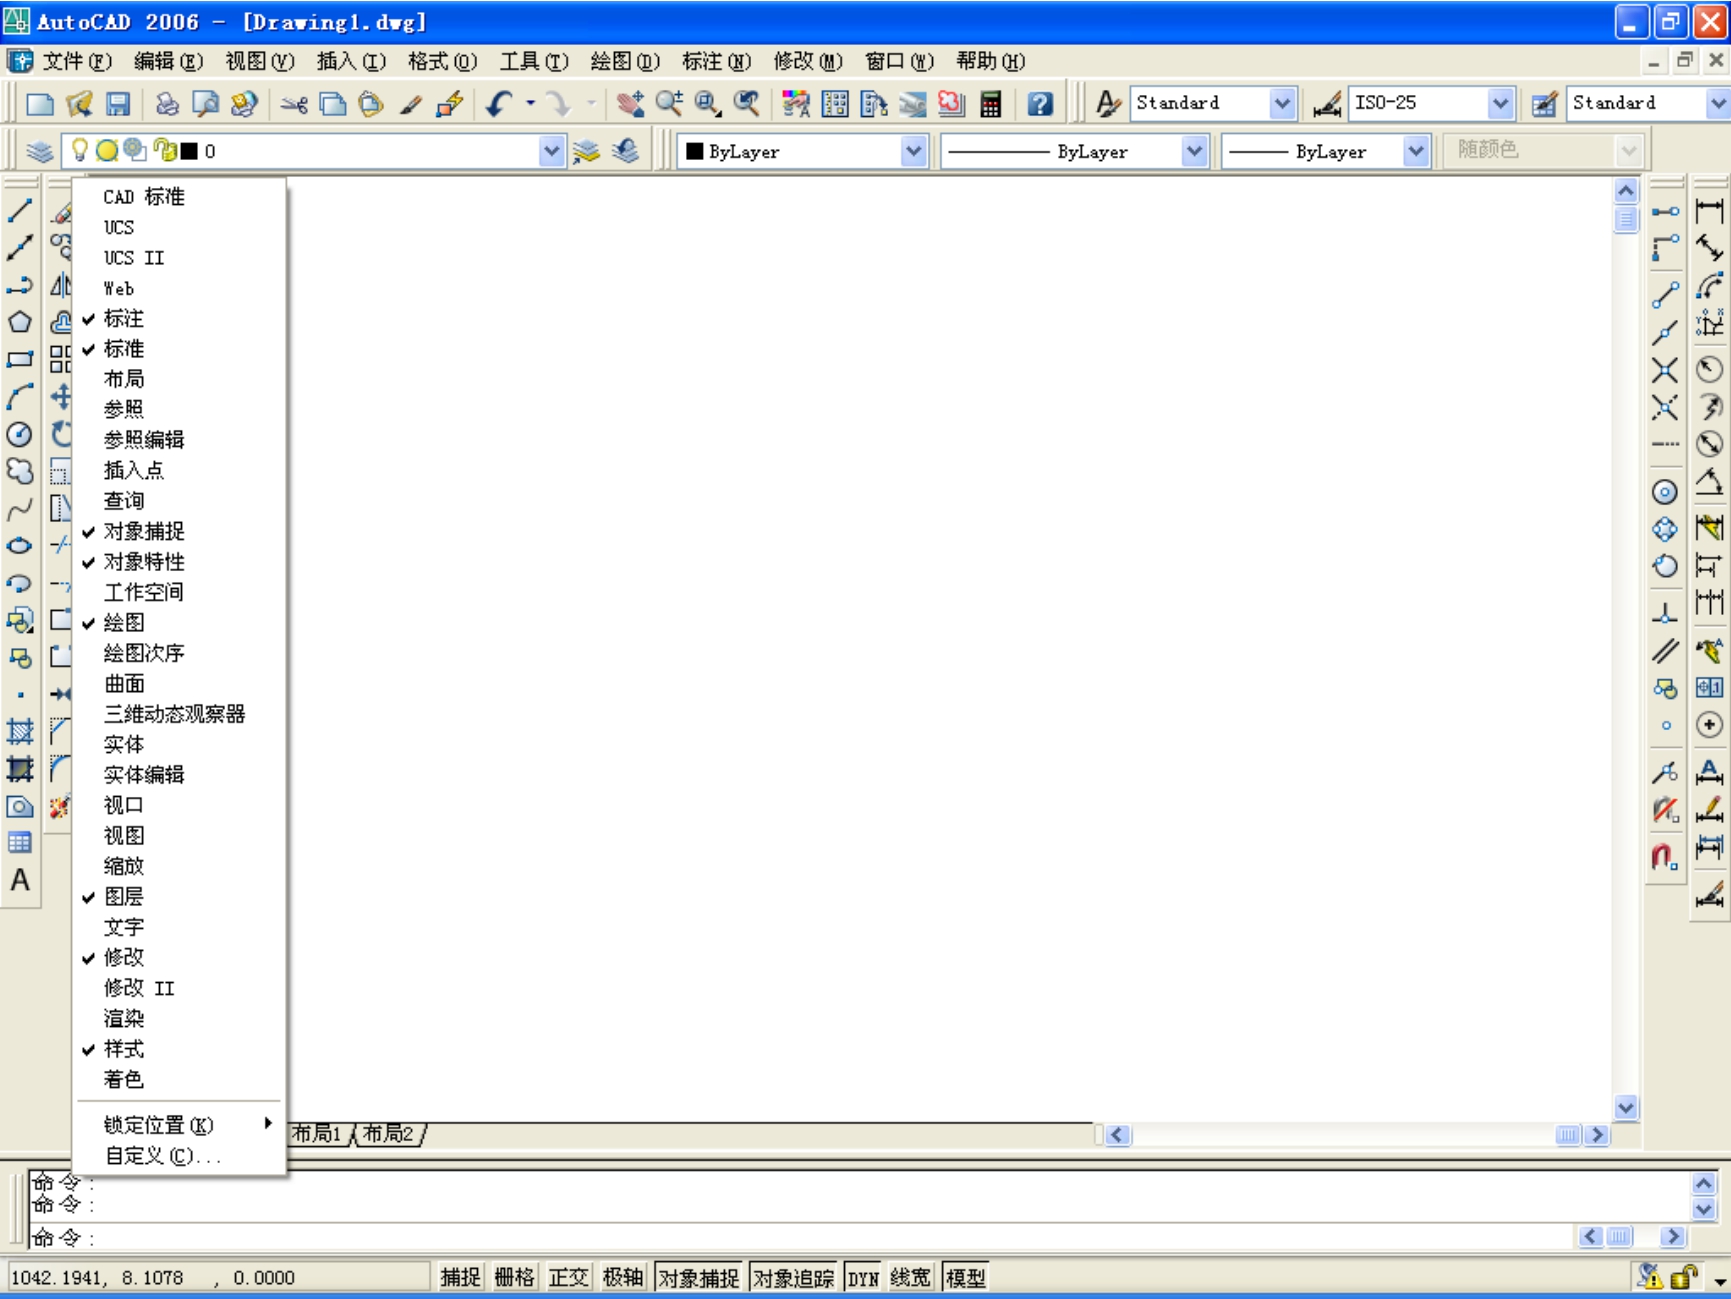
Task: Click the black ByLayer color swatch
Action: pyautogui.click(x=695, y=151)
